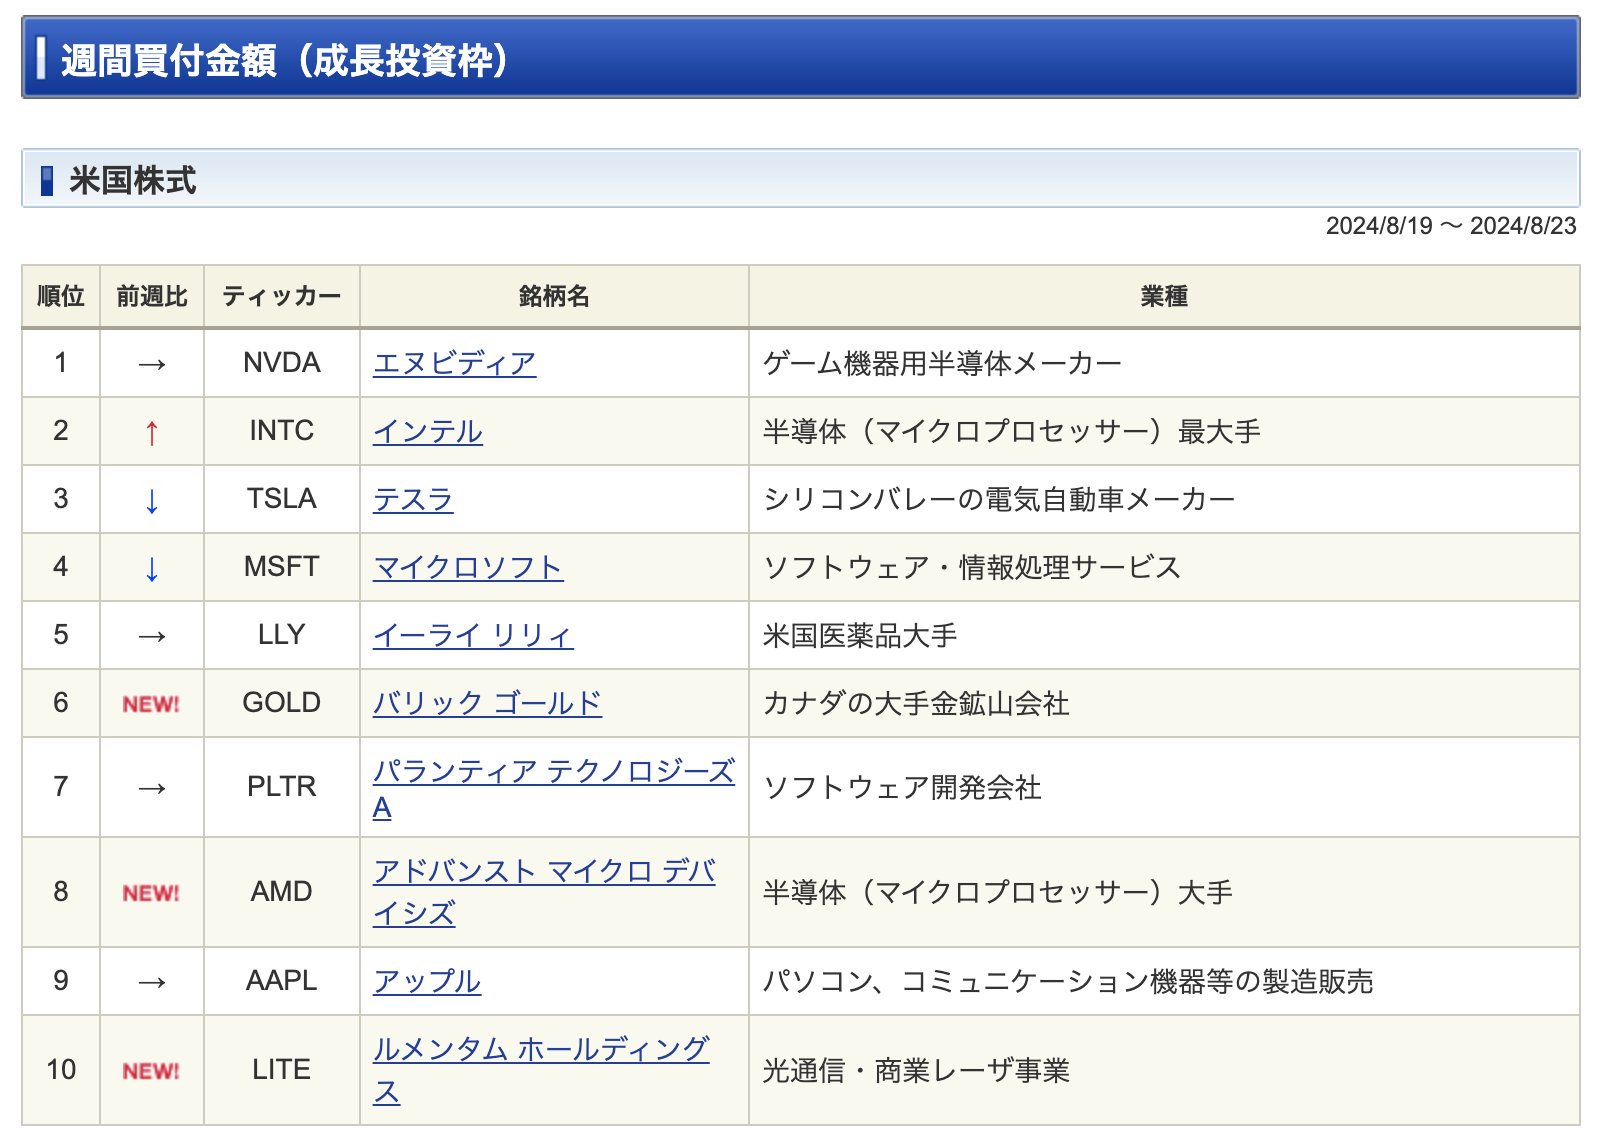Click the red up arrow for INTC
The height and width of the screenshot is (1146, 1600).
coord(151,432)
